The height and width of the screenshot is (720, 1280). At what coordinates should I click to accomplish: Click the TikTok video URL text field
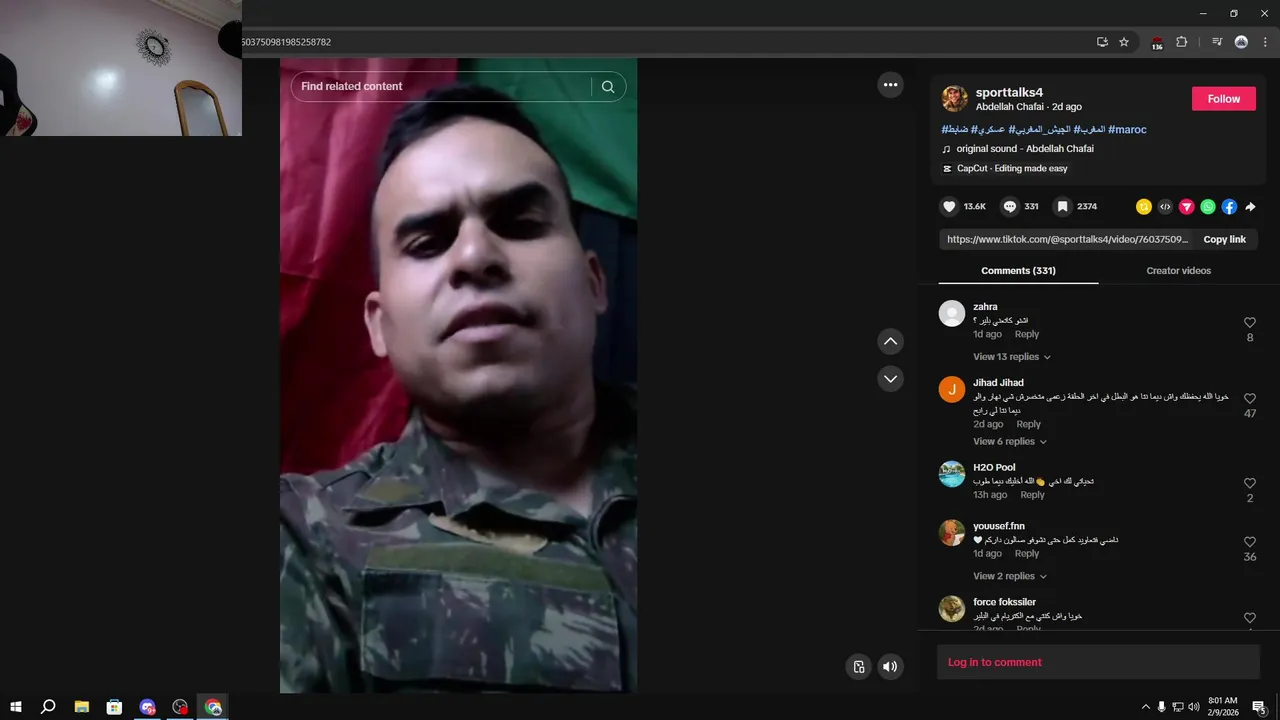1067,240
